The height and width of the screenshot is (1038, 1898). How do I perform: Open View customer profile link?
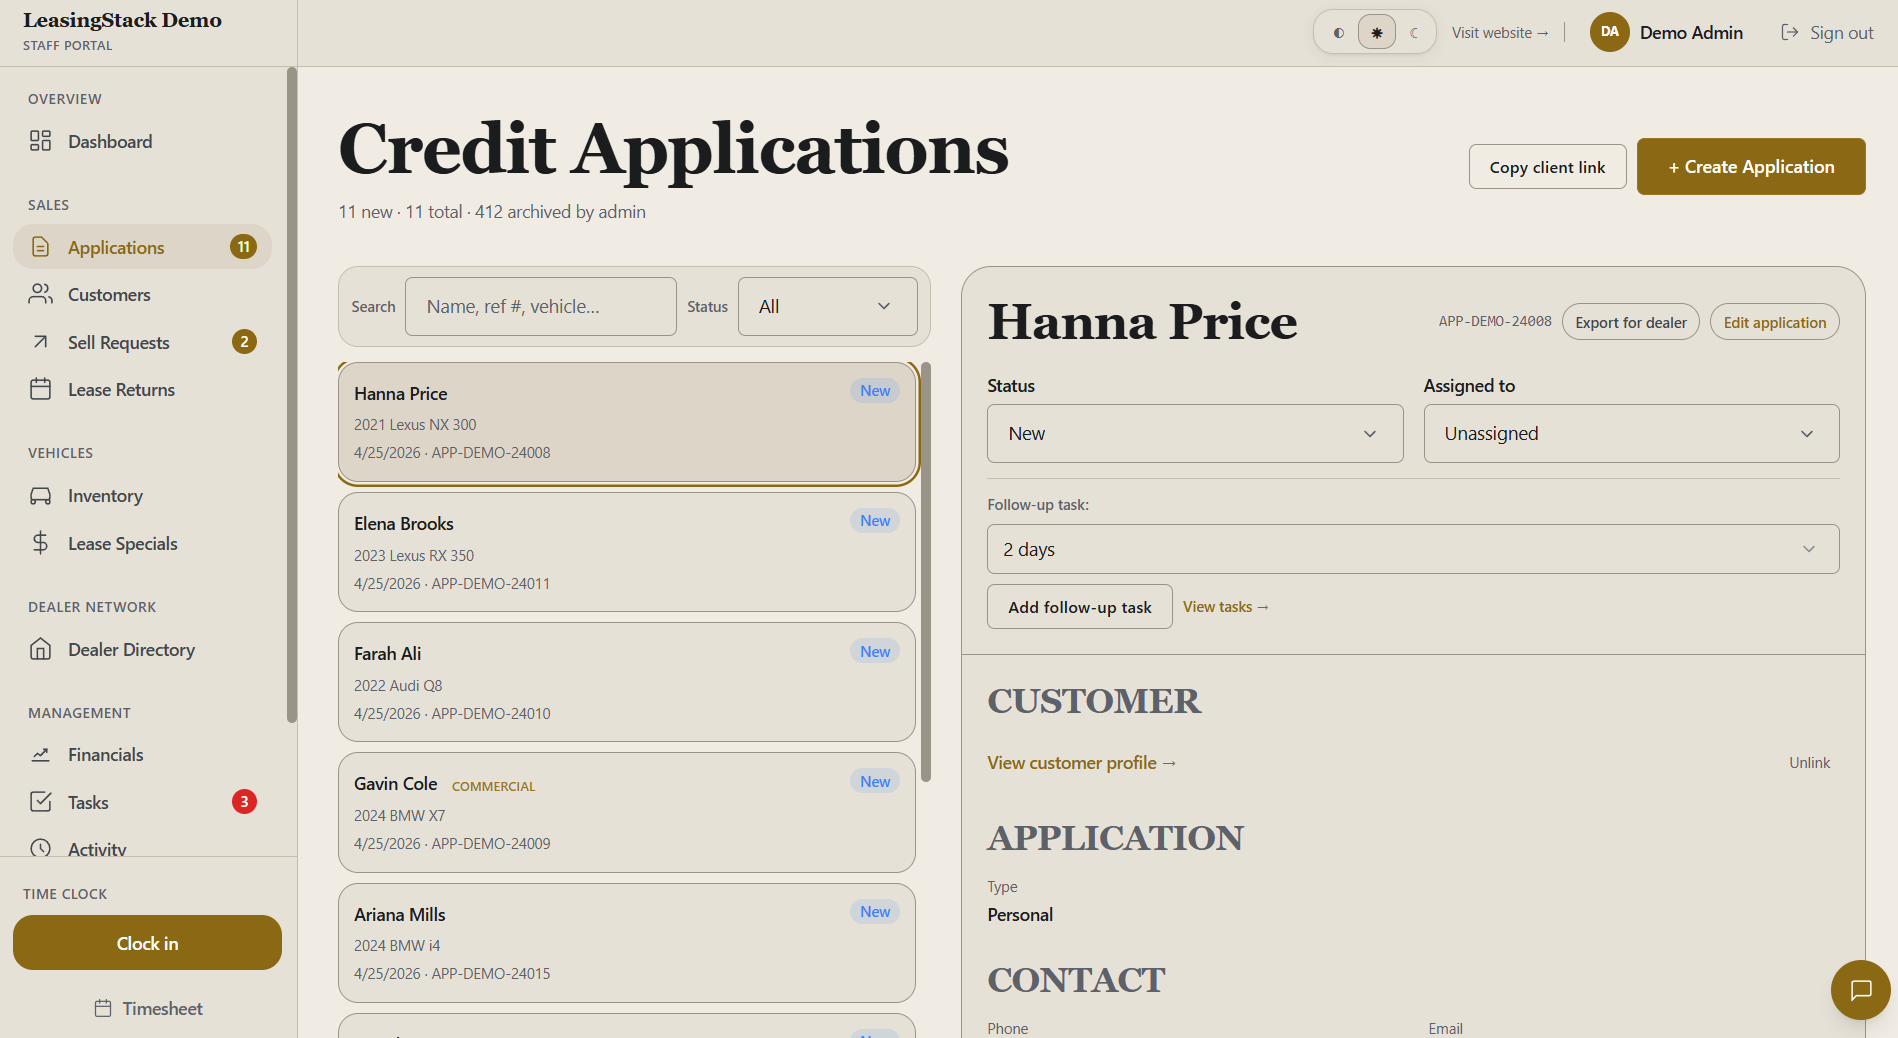(1082, 763)
